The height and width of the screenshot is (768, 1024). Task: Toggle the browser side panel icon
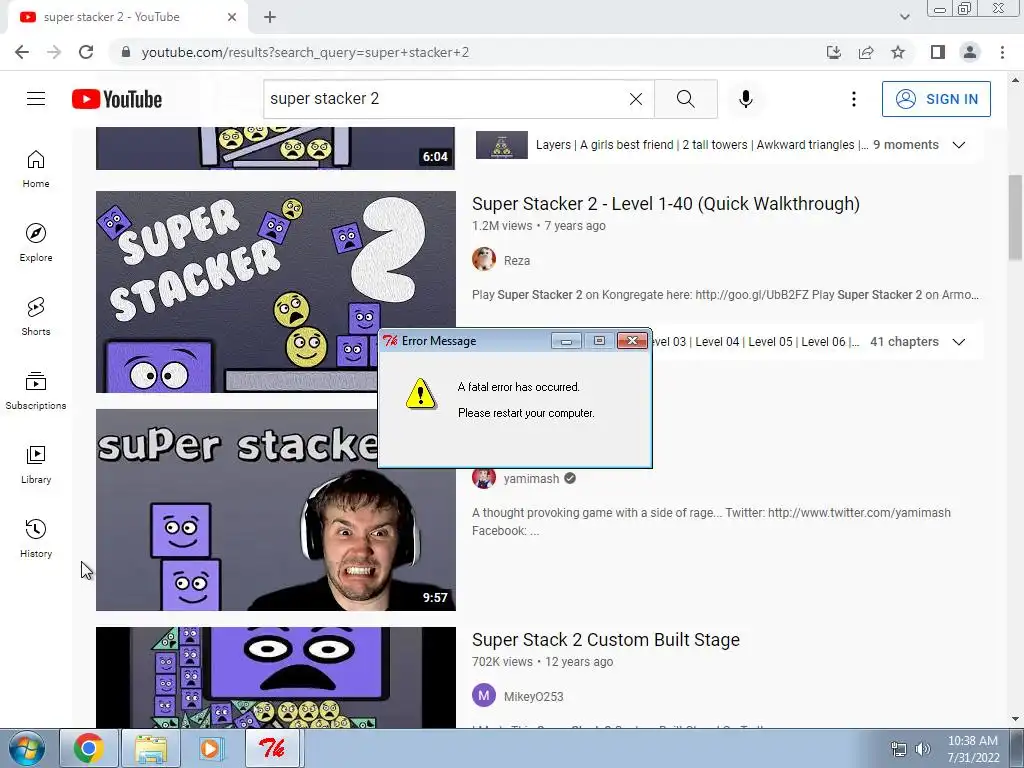point(938,52)
